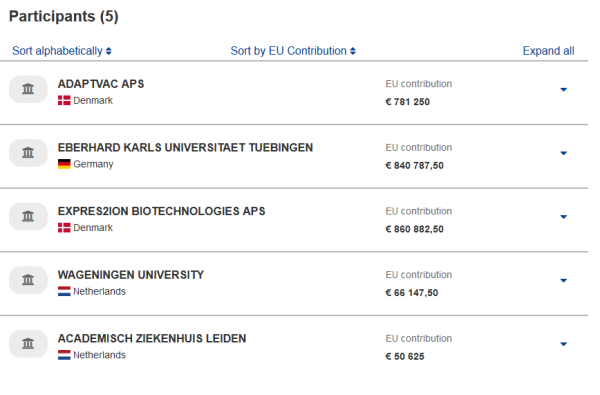
Task: Click the Germany flag under Eberhard Karls Universitaet
Action: [64, 164]
